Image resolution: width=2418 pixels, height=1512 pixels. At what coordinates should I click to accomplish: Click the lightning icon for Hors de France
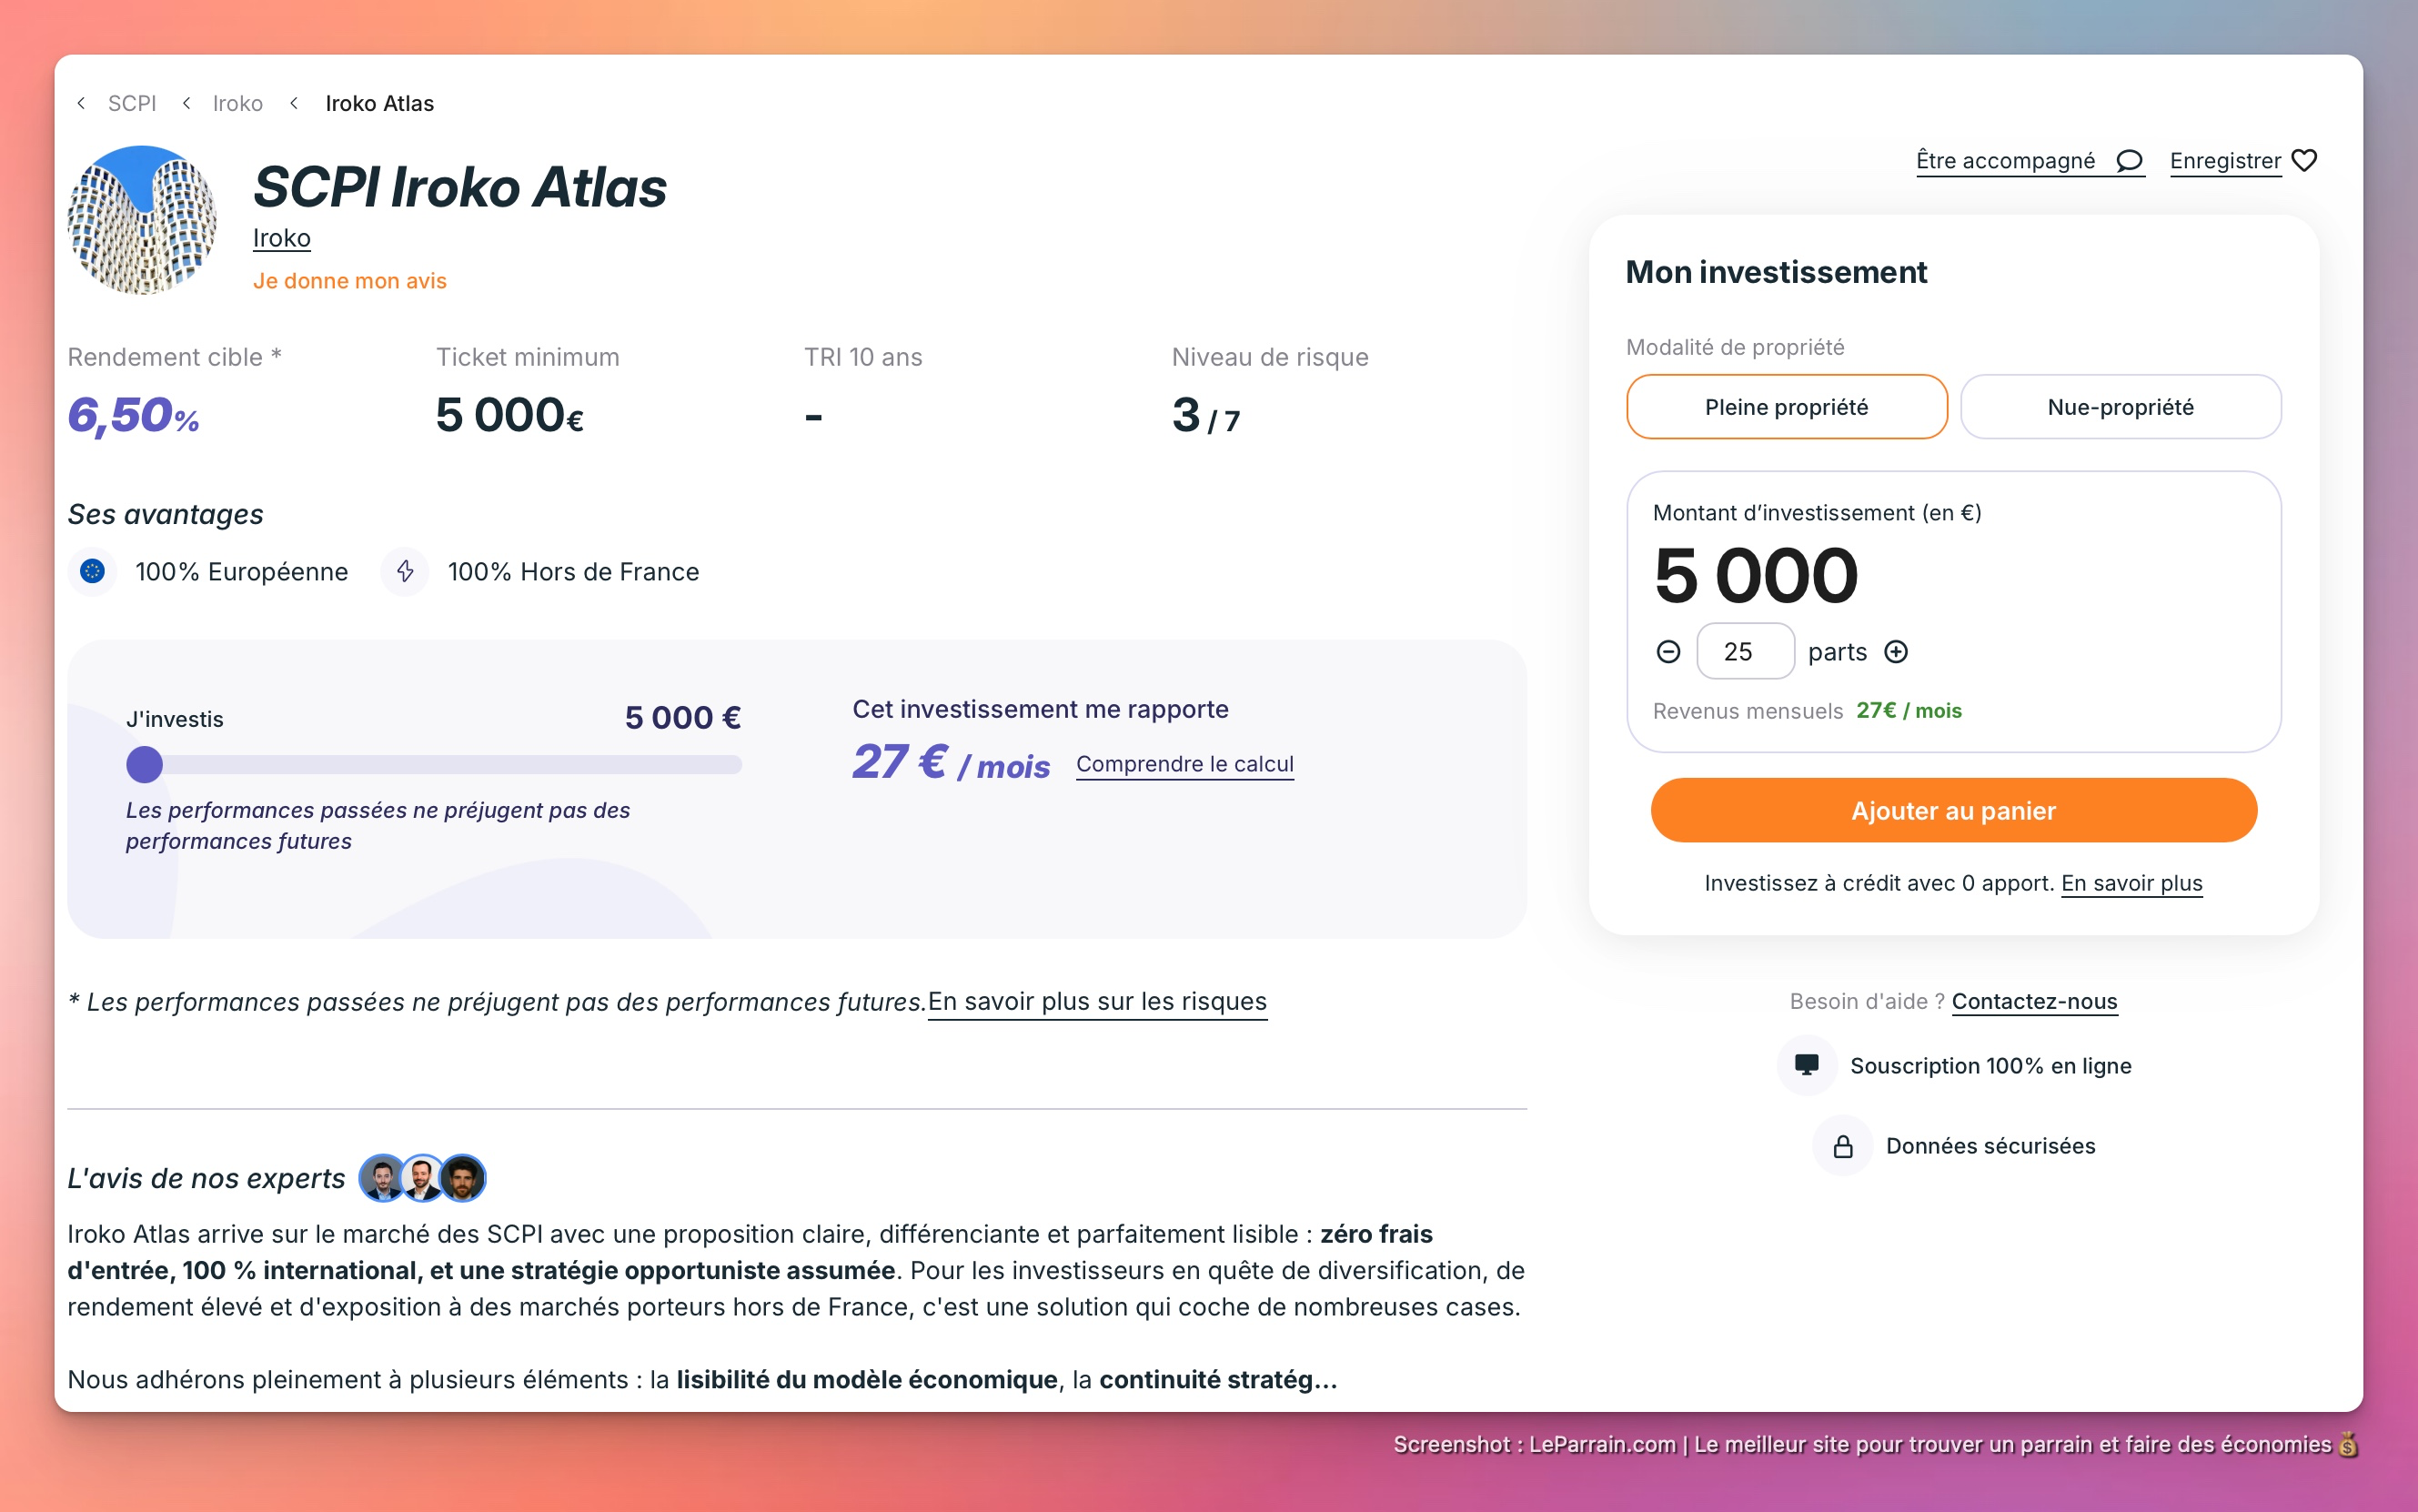(405, 571)
